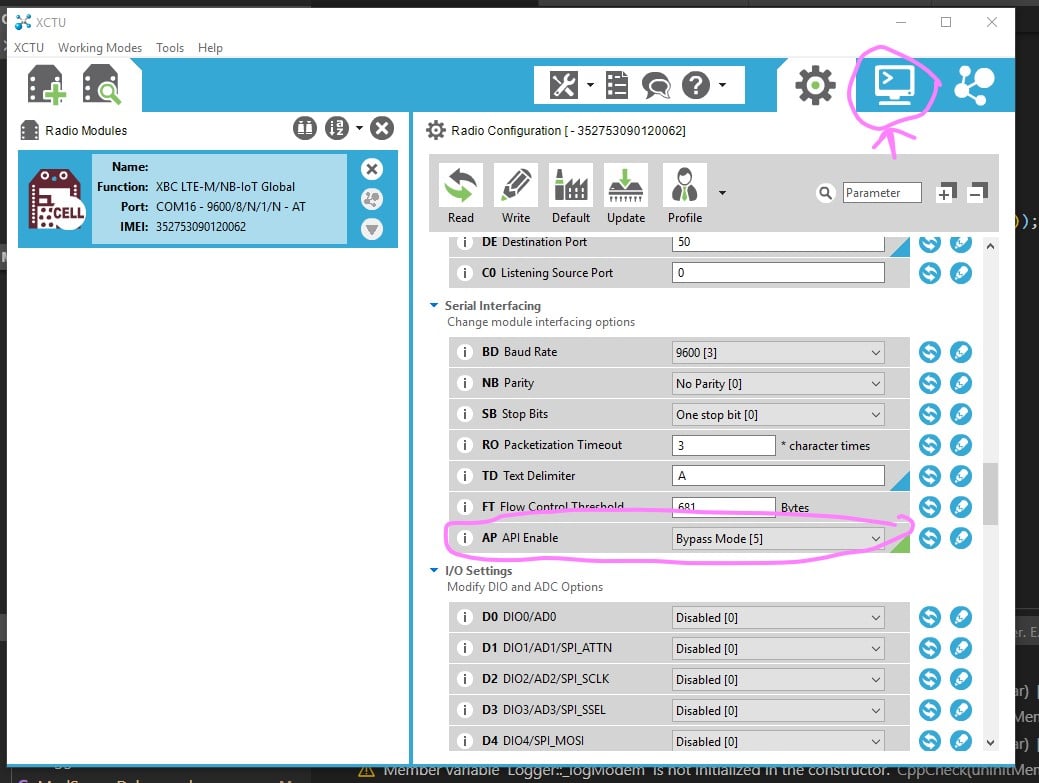
Task: Click the Add radio module icon
Action: point(46,86)
